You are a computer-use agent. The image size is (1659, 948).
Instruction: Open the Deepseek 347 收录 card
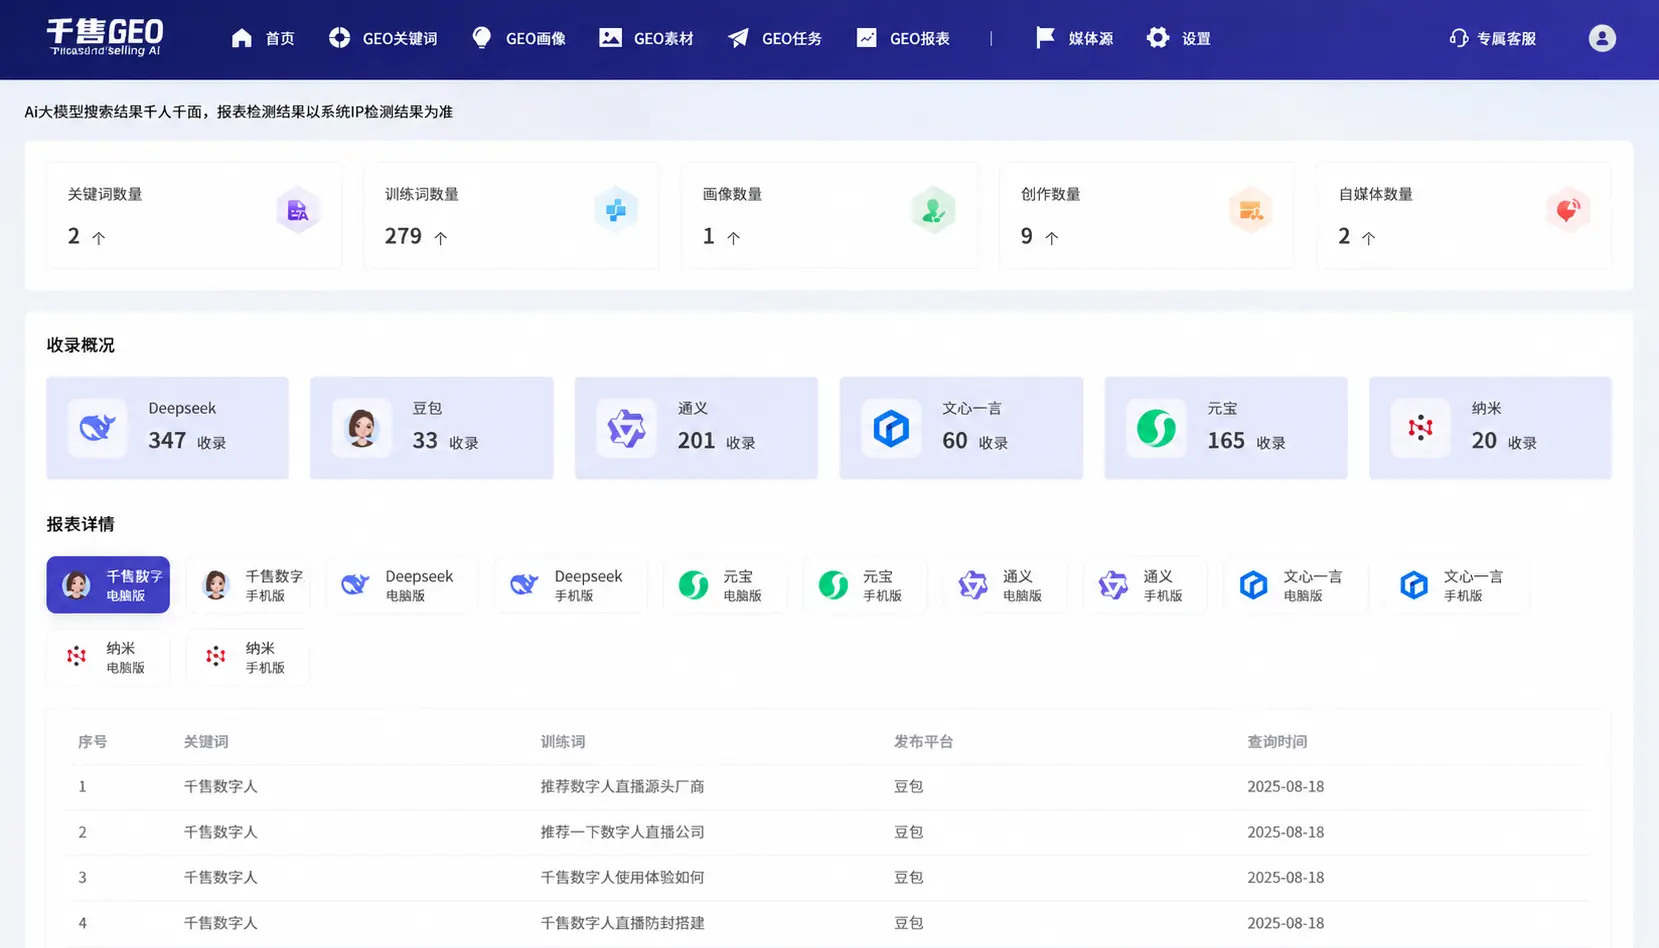pos(167,428)
